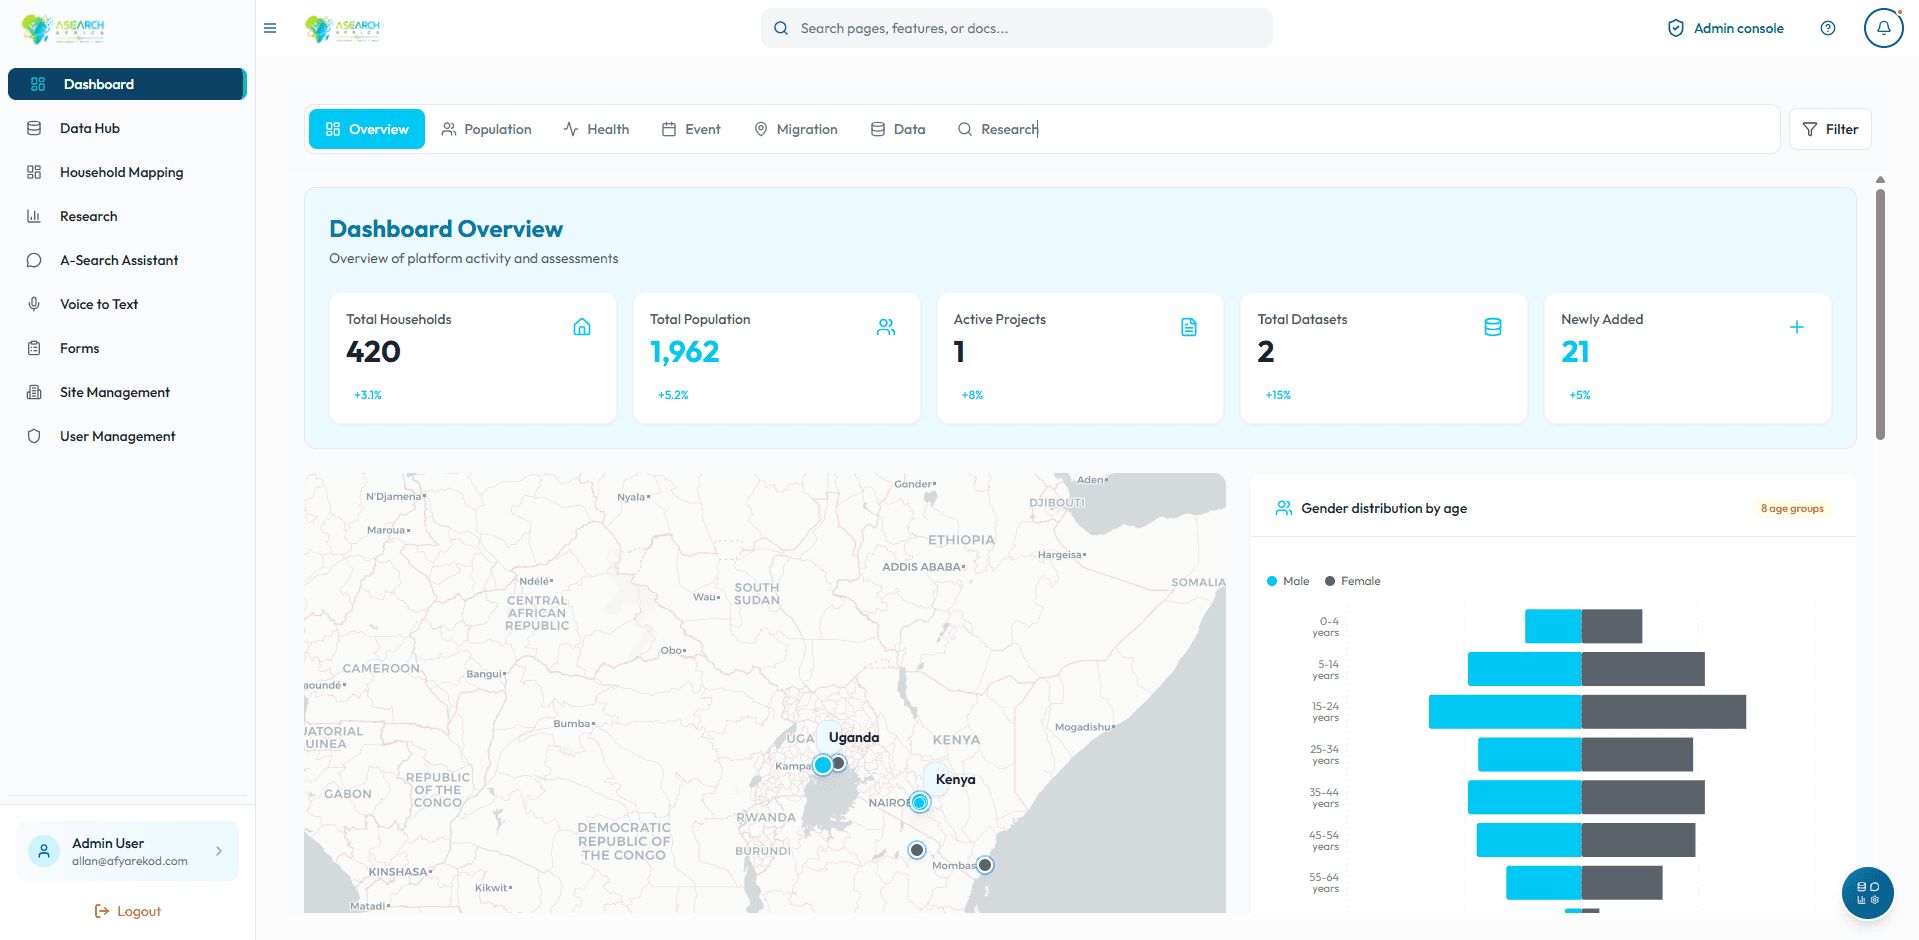The height and width of the screenshot is (940, 1919).
Task: Open User Management page
Action: (x=127, y=436)
